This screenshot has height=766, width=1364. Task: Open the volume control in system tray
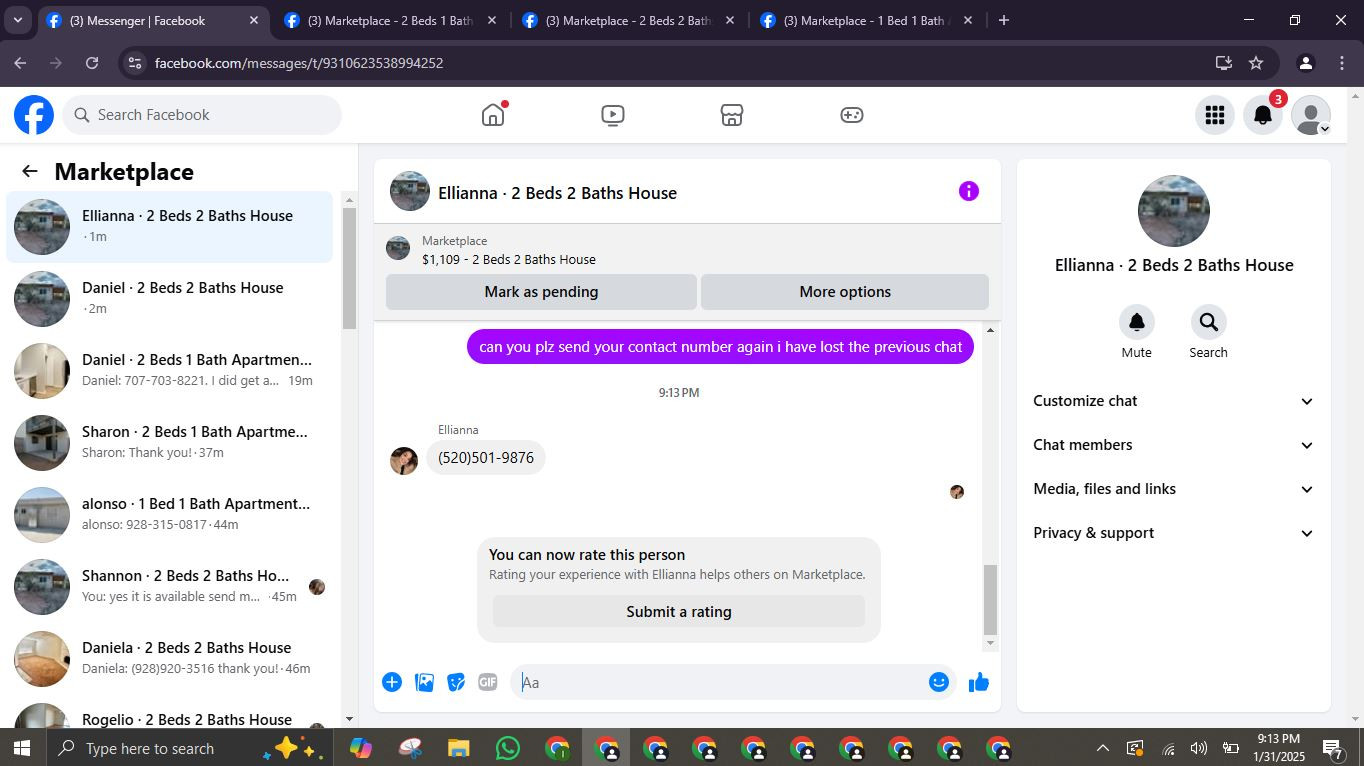1198,748
